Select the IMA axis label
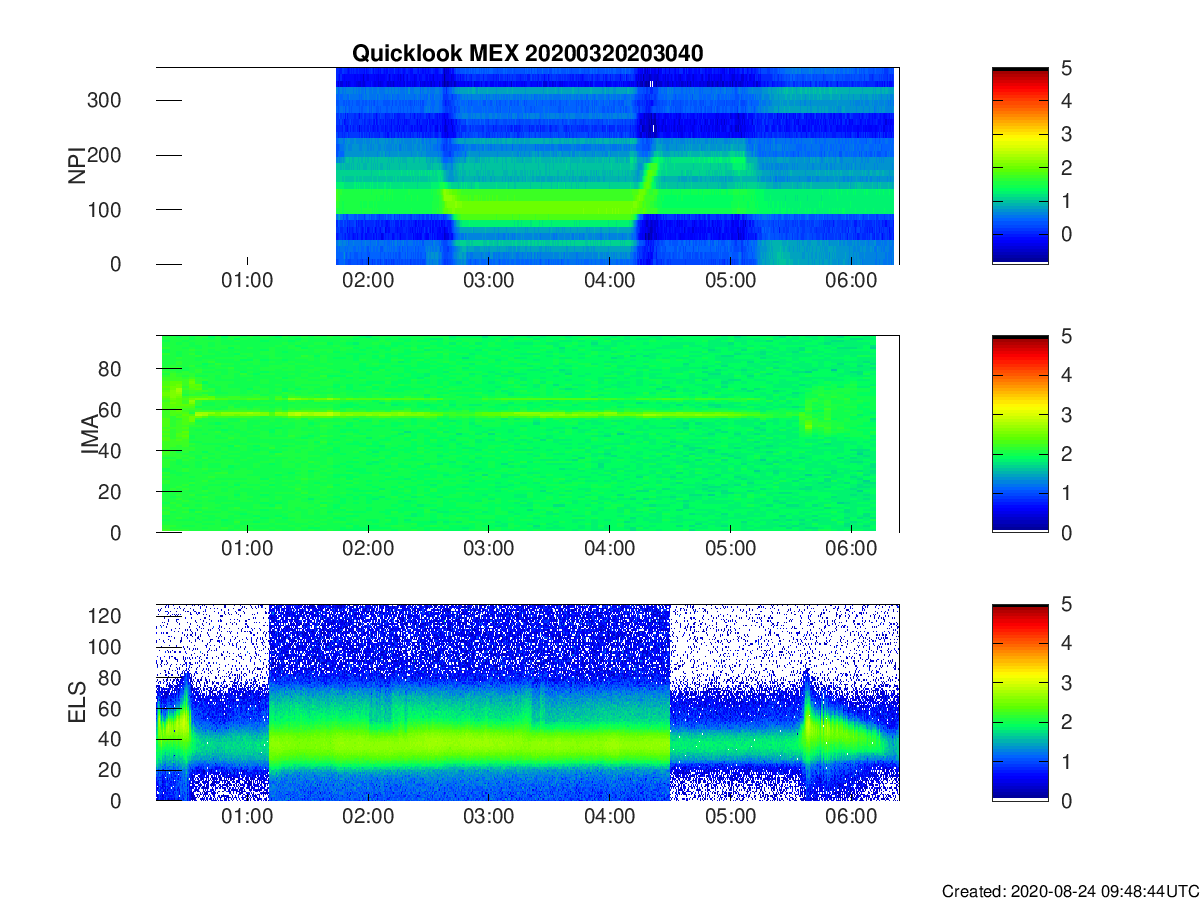This screenshot has width=1200, height=900. (89, 434)
